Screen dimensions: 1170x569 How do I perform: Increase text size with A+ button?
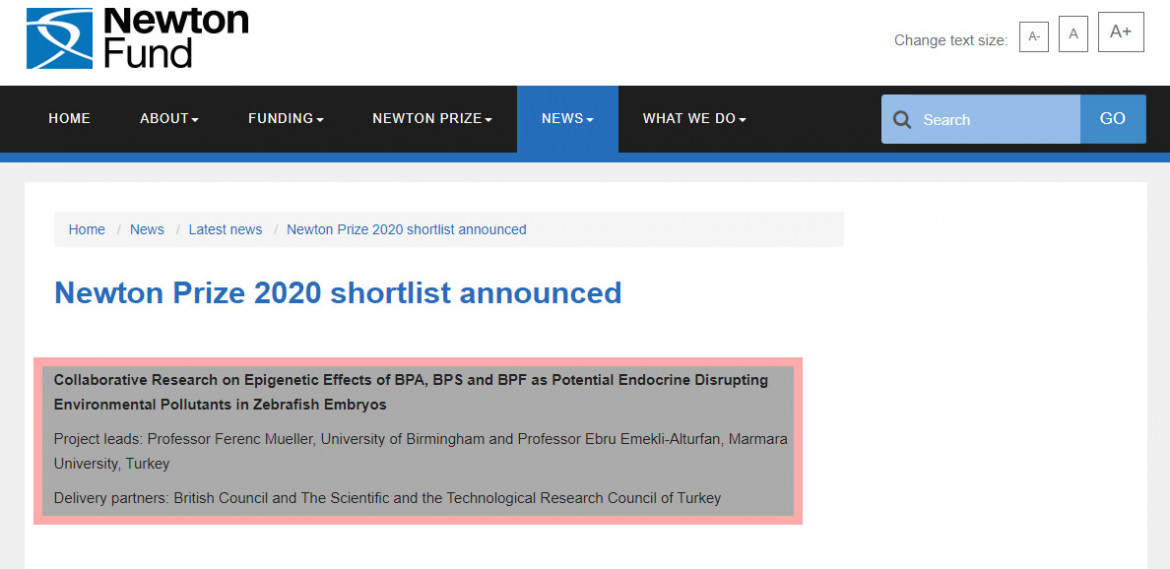click(1121, 32)
